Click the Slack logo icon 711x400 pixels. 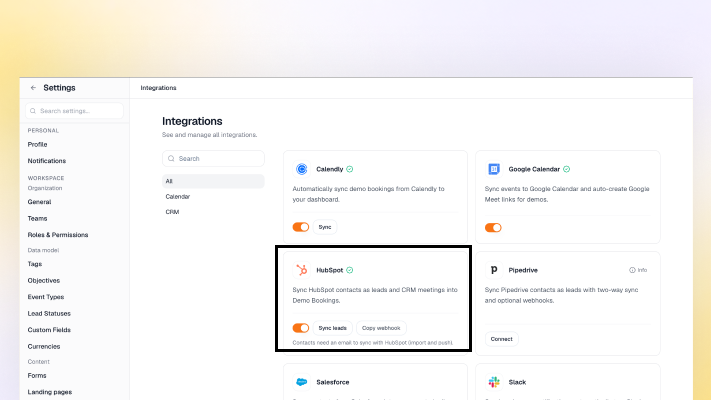494,382
